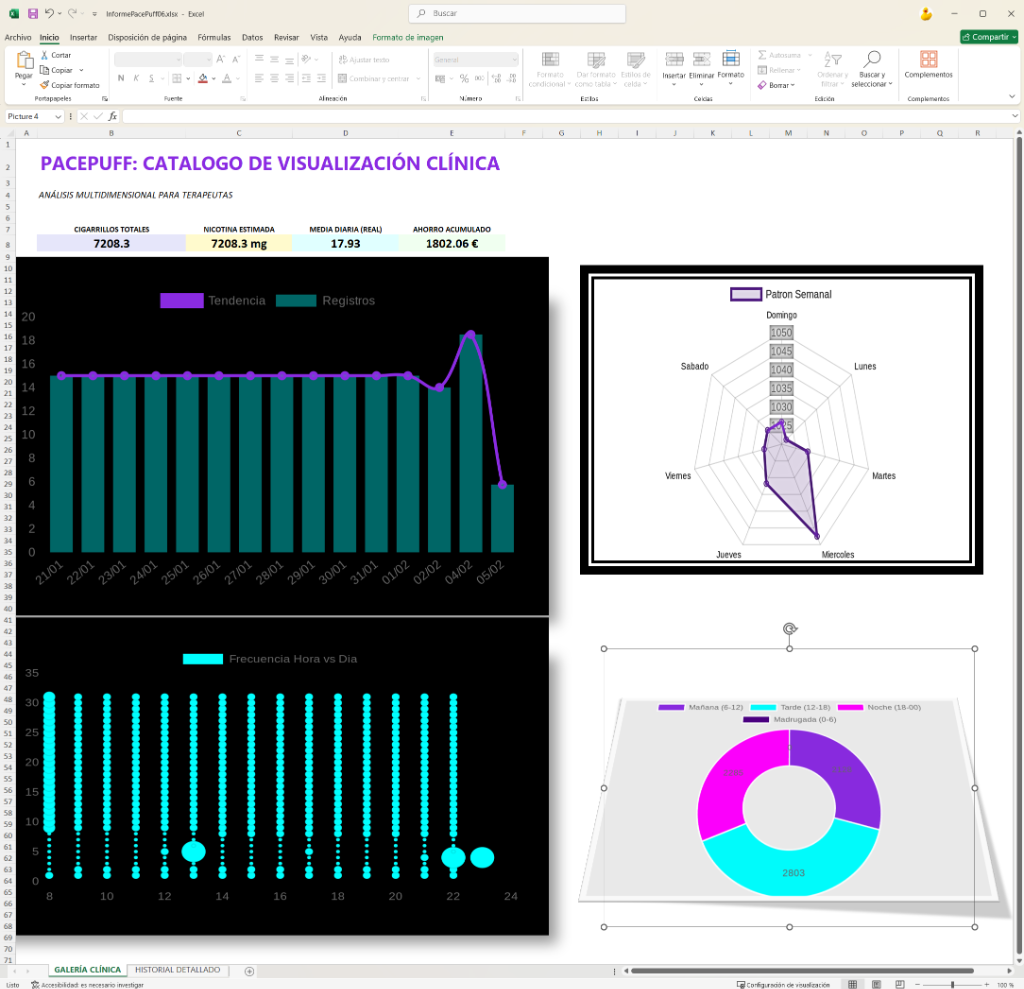Click the font color A icon
Viewport: 1024px width, 989px height.
(x=227, y=78)
